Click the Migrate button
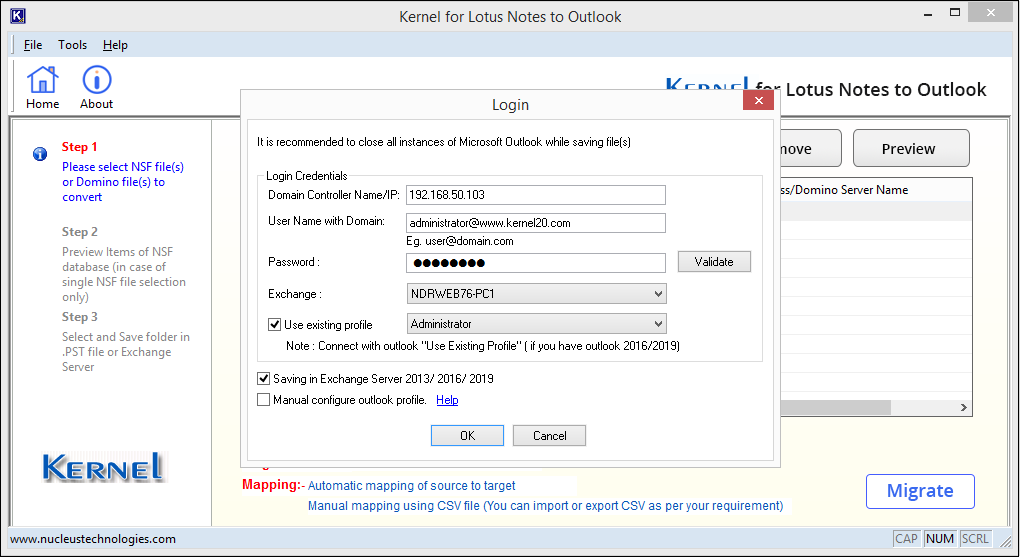1020x557 pixels. click(x=920, y=491)
